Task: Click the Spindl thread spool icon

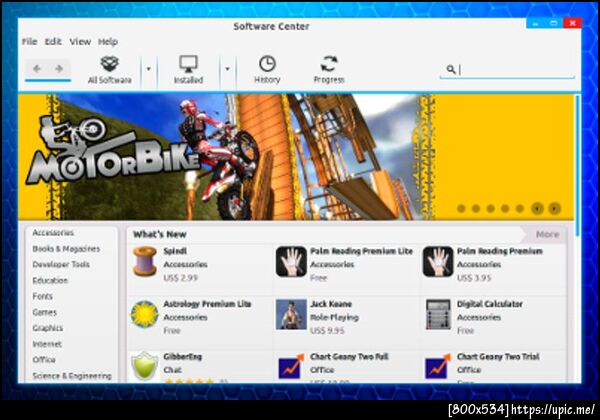Action: coord(145,262)
